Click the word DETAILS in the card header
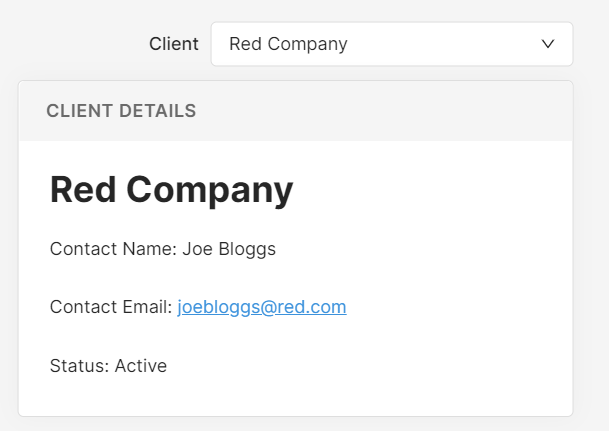This screenshot has width=609, height=431. [x=158, y=111]
